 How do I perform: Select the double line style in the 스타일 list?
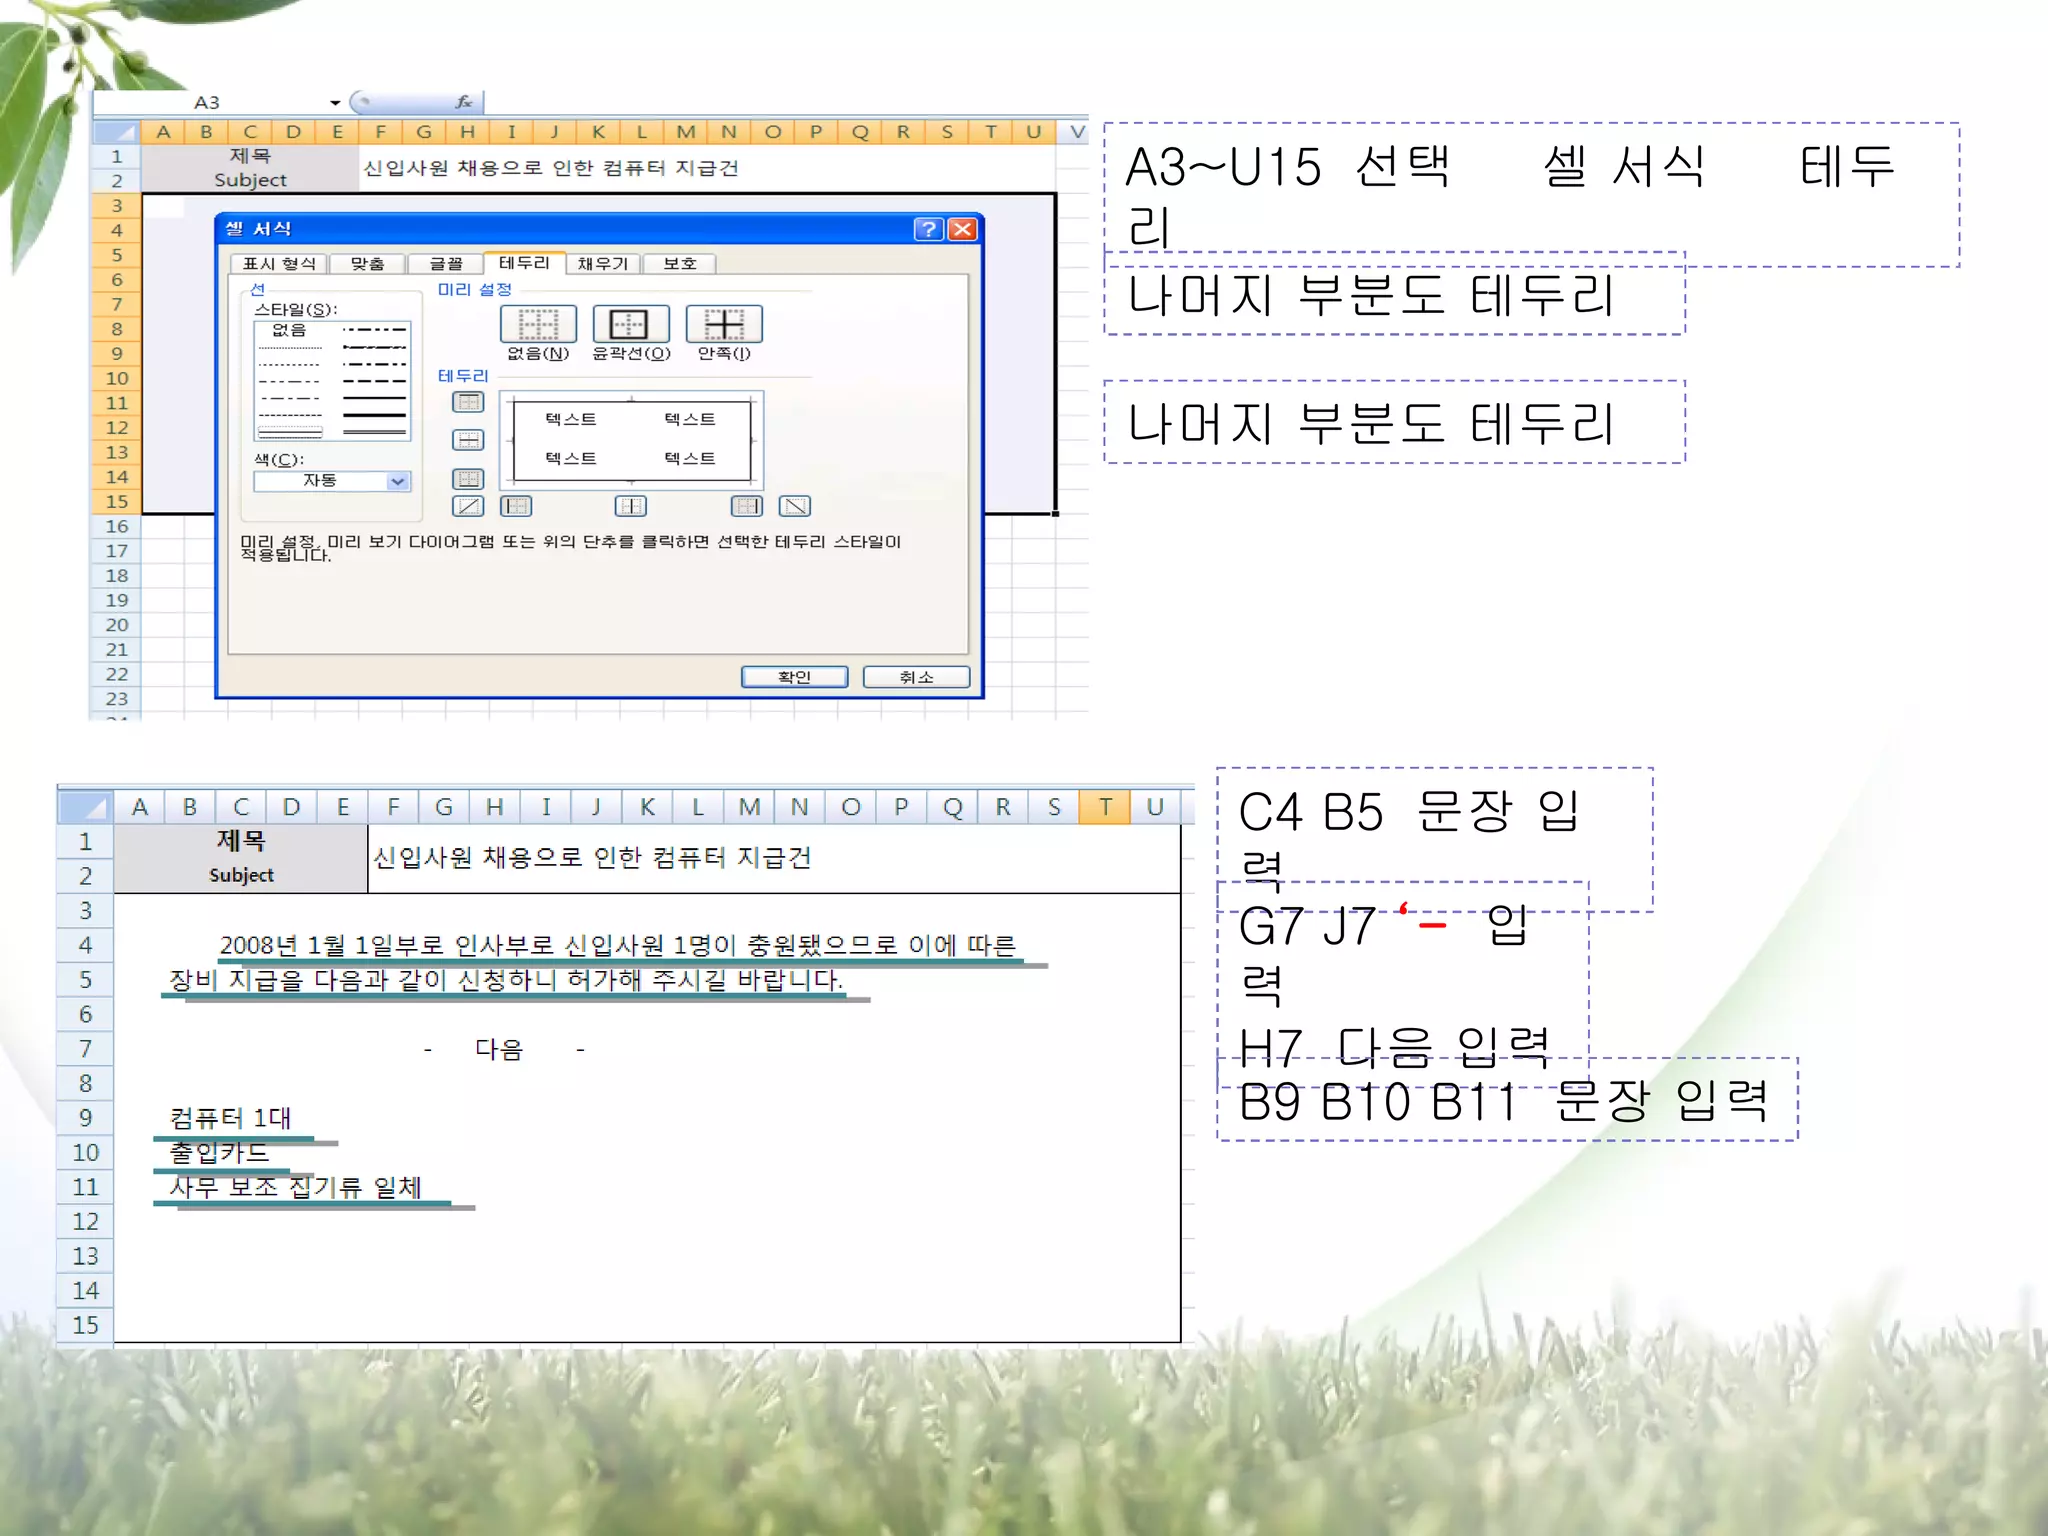[374, 432]
